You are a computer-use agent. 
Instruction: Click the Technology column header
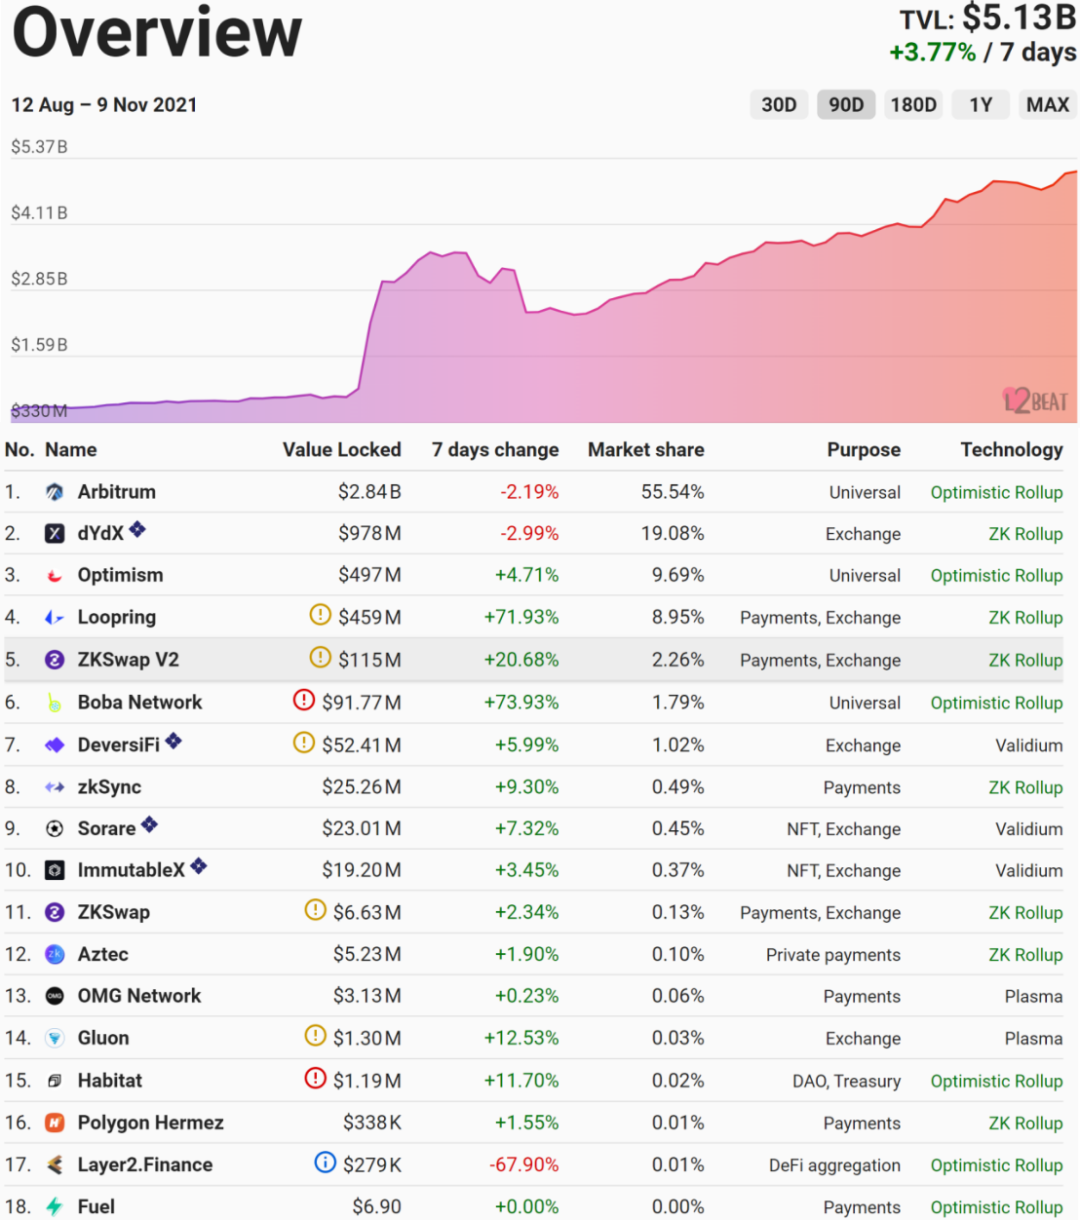[1012, 450]
